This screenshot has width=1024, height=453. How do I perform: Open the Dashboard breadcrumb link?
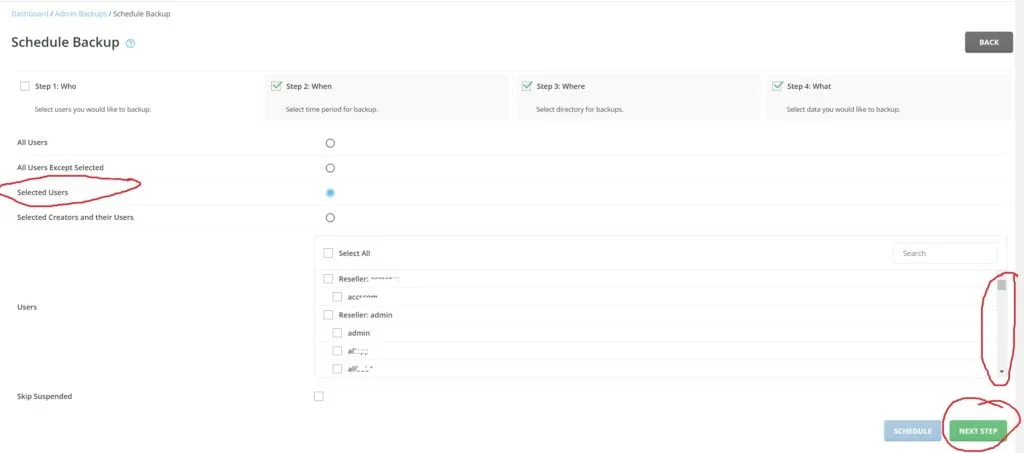29,14
